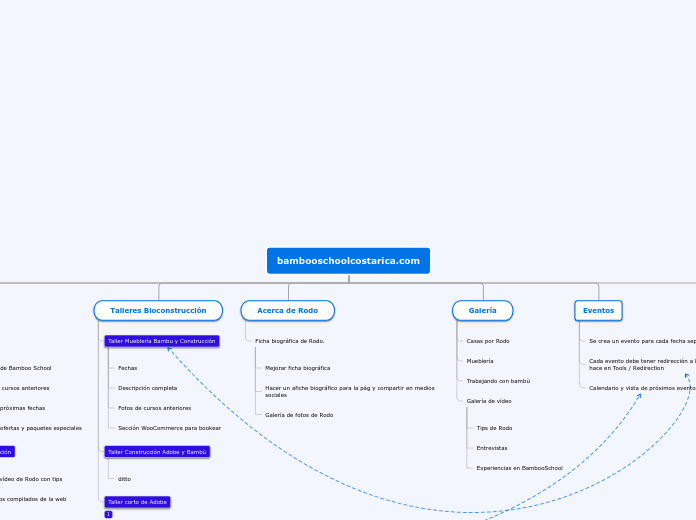Select Taller Mueblería Bambu y Construcción node

pos(162,341)
